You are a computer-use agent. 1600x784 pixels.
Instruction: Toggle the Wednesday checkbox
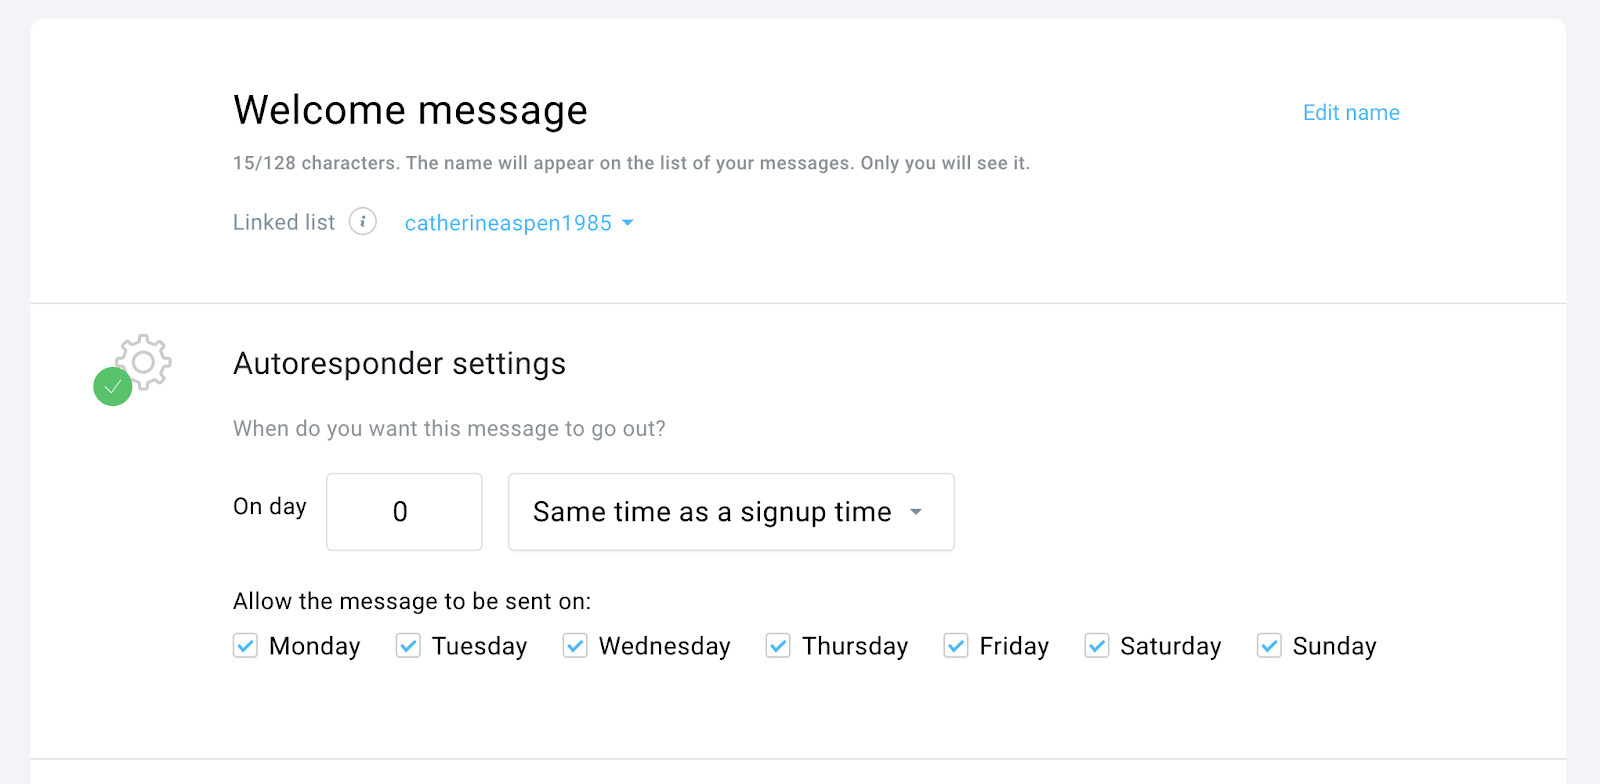point(575,646)
